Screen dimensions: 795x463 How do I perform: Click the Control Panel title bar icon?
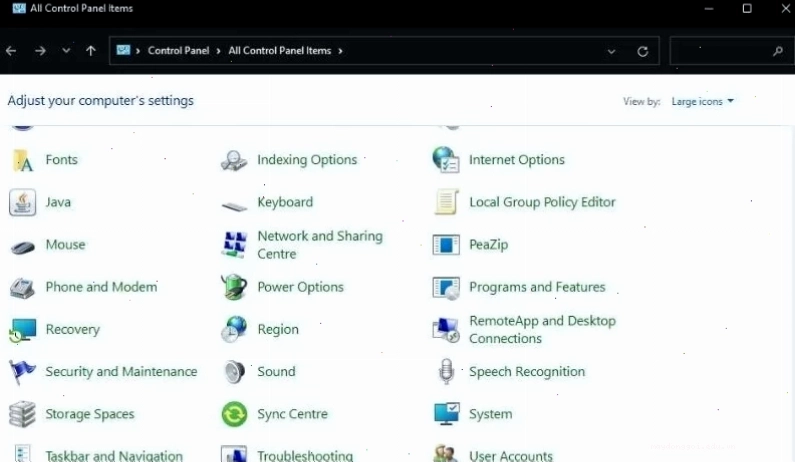coord(19,8)
